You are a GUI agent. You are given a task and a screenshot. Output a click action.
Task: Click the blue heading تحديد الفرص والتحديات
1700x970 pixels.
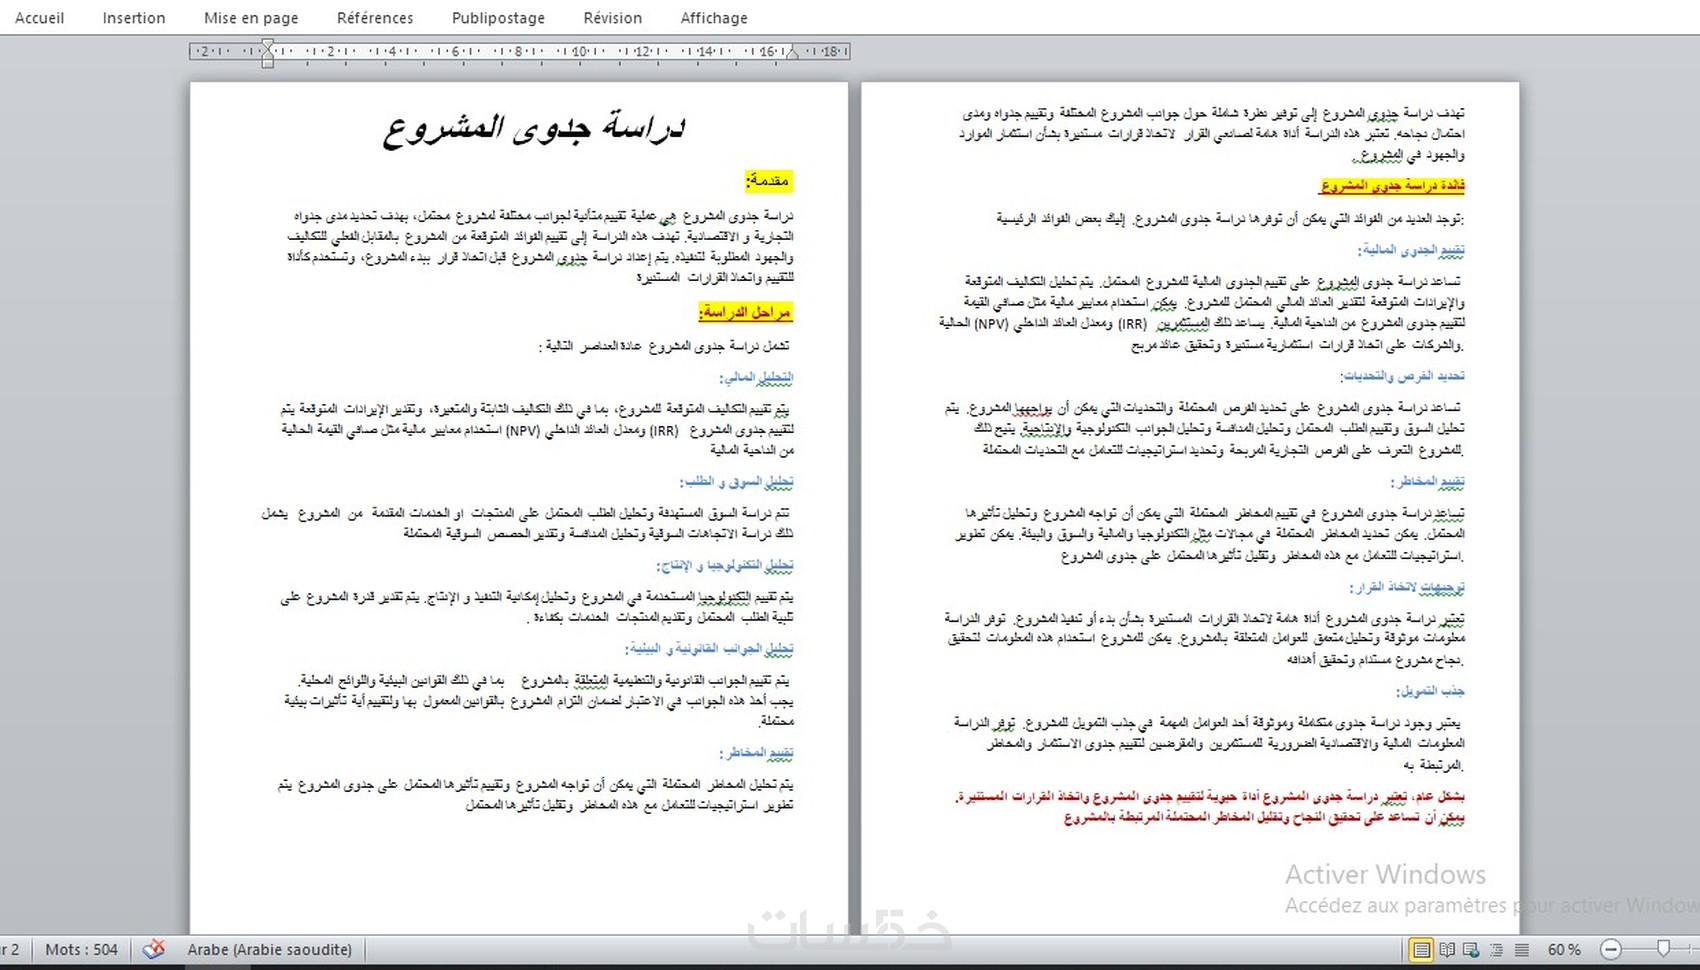(1403, 376)
